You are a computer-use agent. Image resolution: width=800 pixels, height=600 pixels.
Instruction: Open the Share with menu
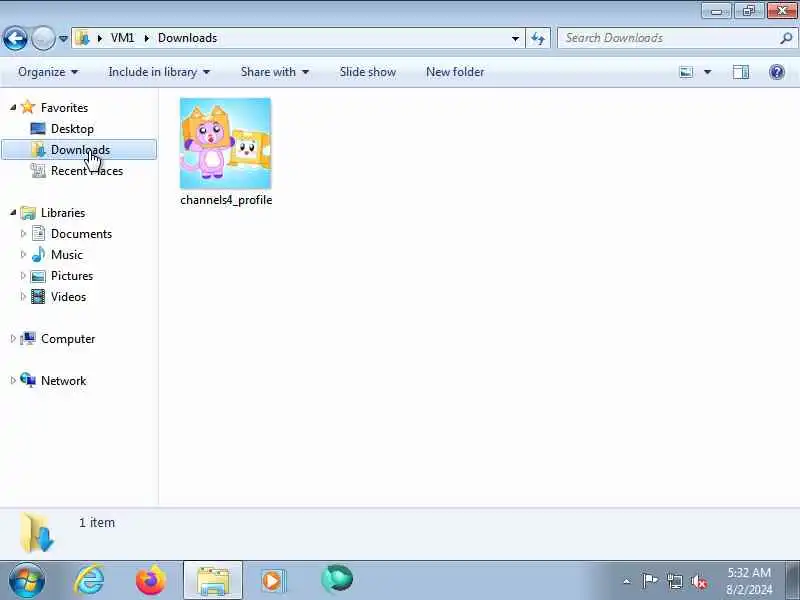point(274,72)
